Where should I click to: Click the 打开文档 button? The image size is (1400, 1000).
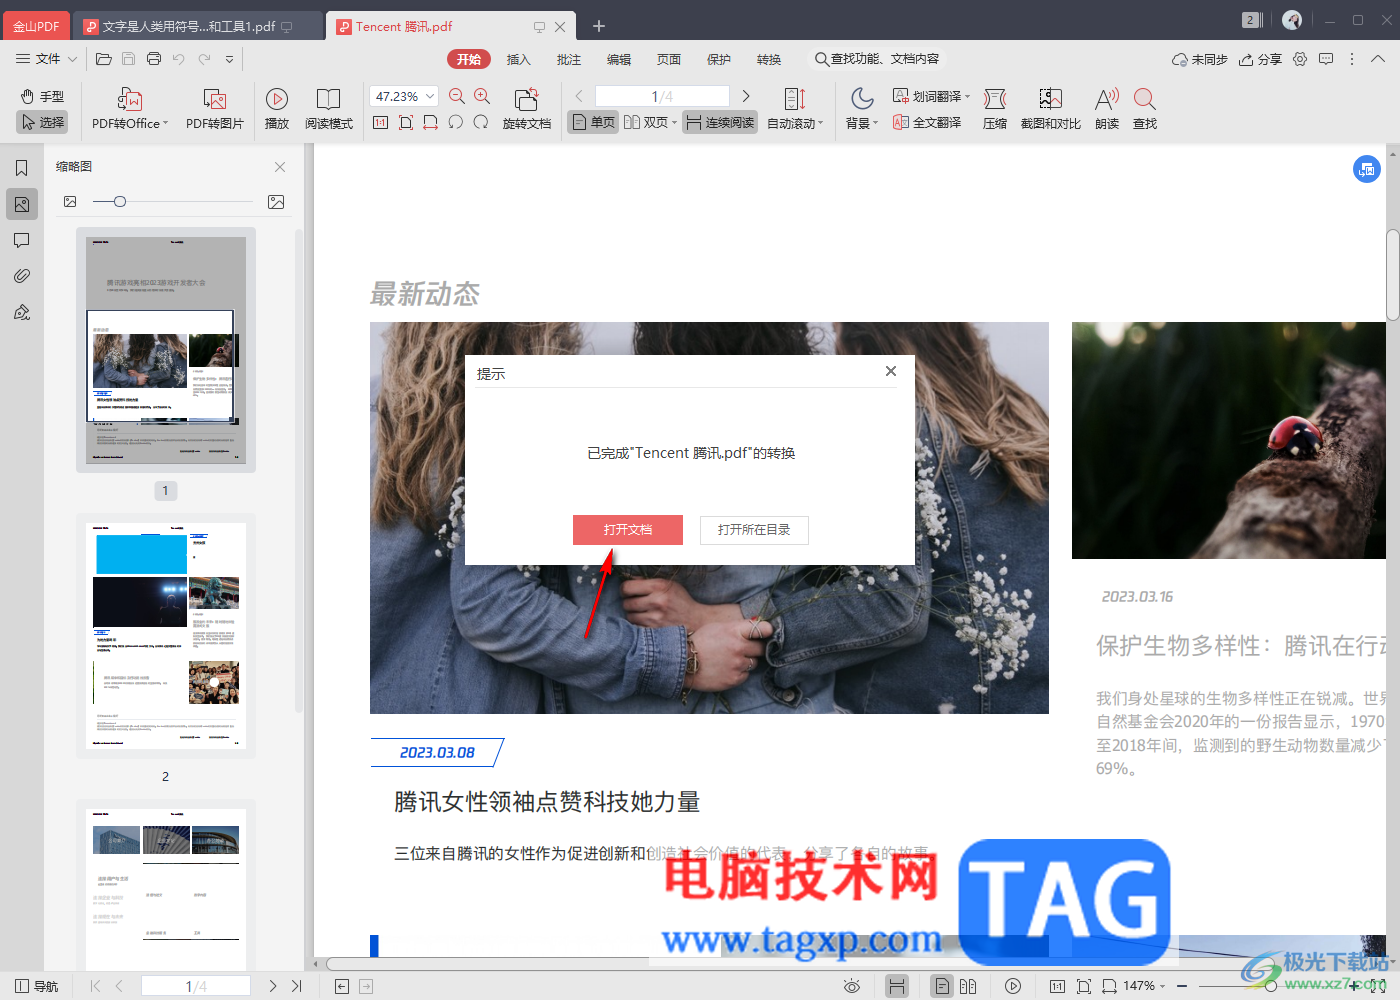[x=628, y=530]
